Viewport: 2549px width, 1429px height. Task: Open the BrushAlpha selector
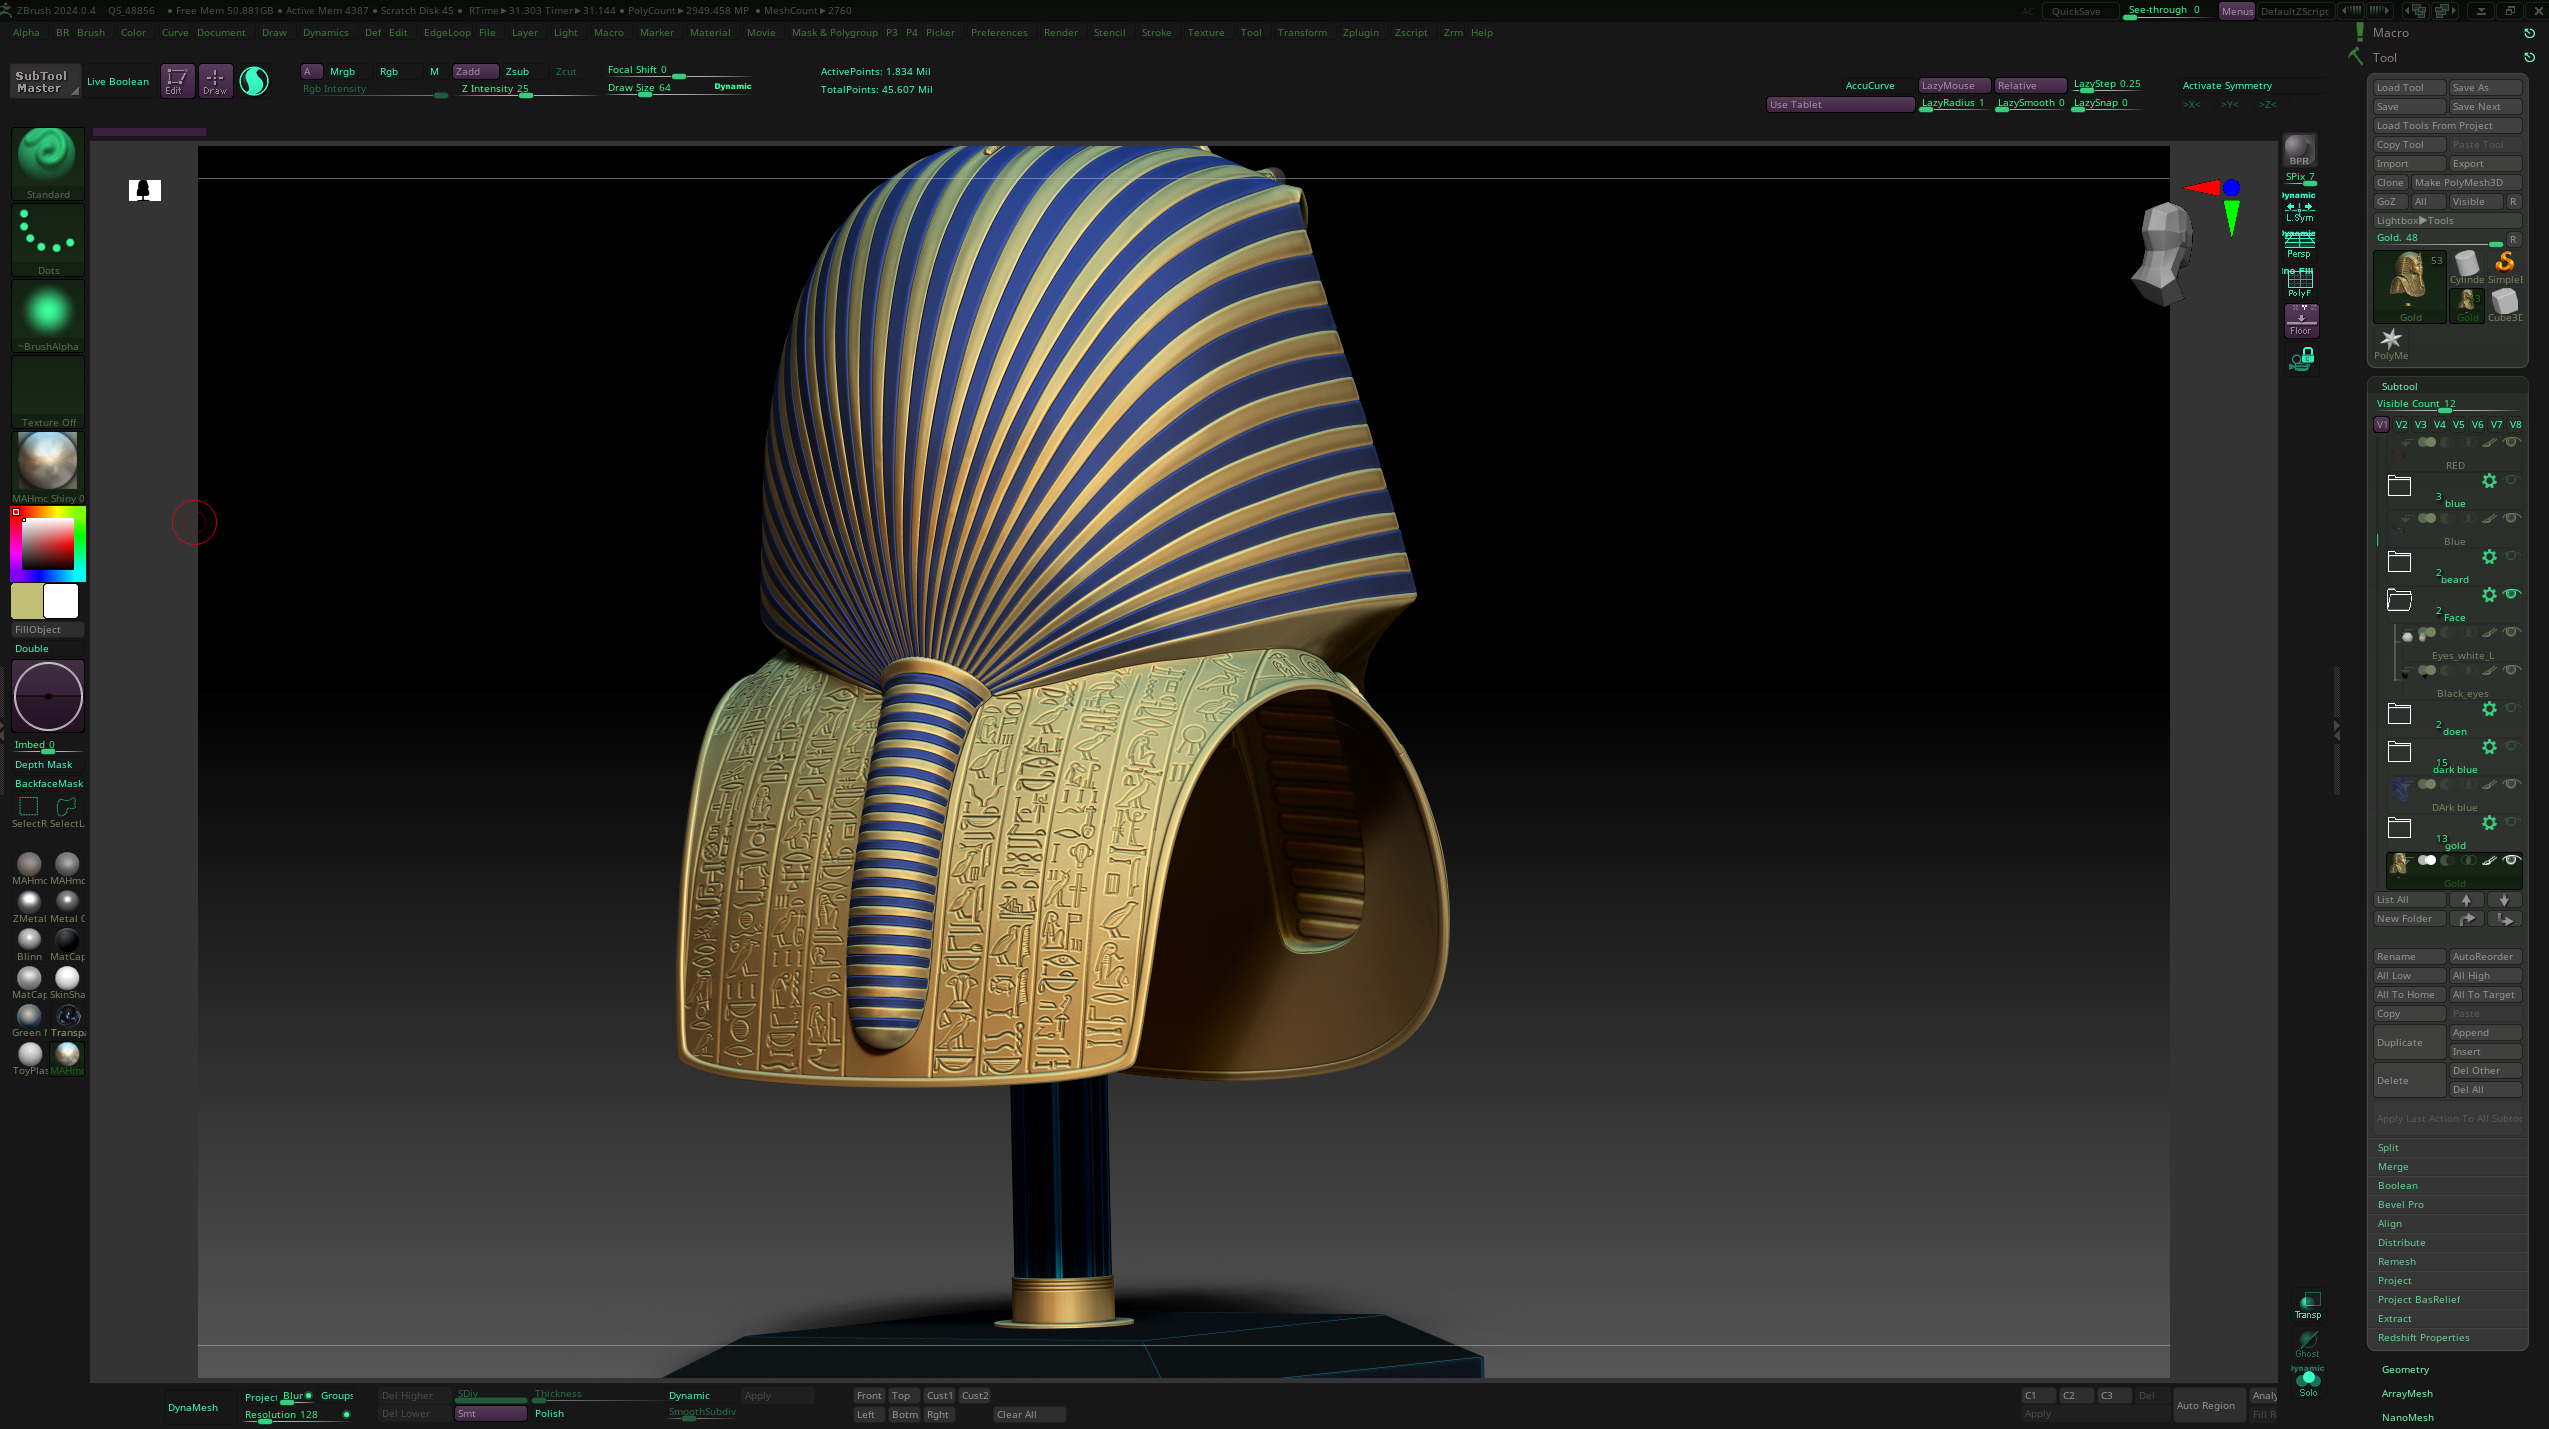tap(48, 315)
